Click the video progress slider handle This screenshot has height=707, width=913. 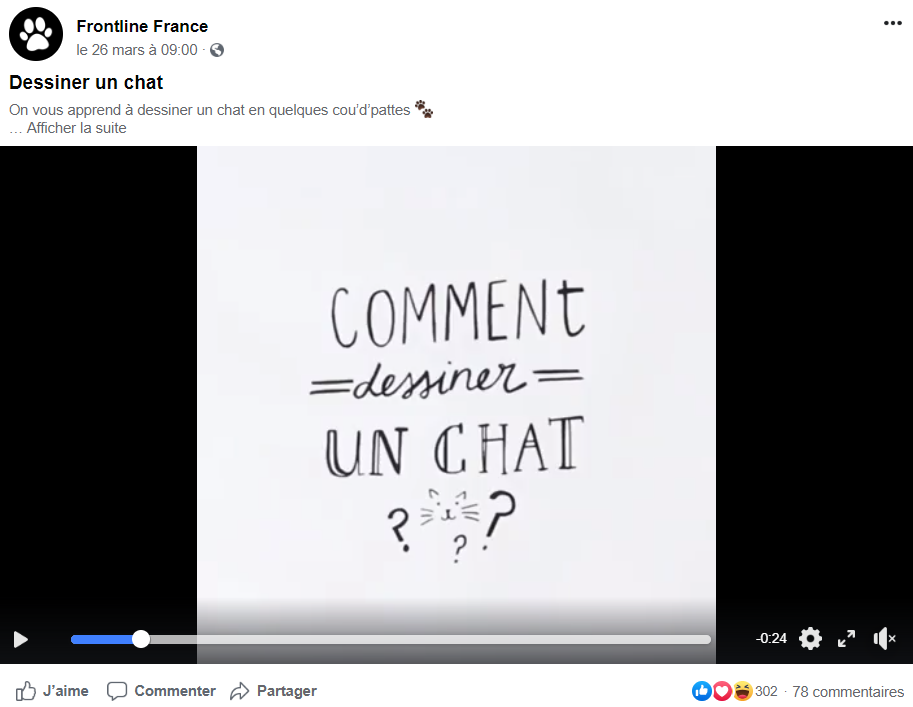tap(141, 639)
